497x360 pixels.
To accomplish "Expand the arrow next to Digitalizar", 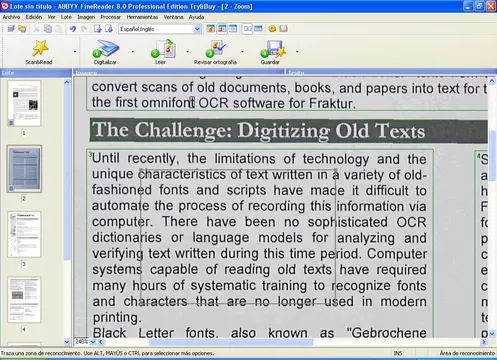I will tap(133, 52).
